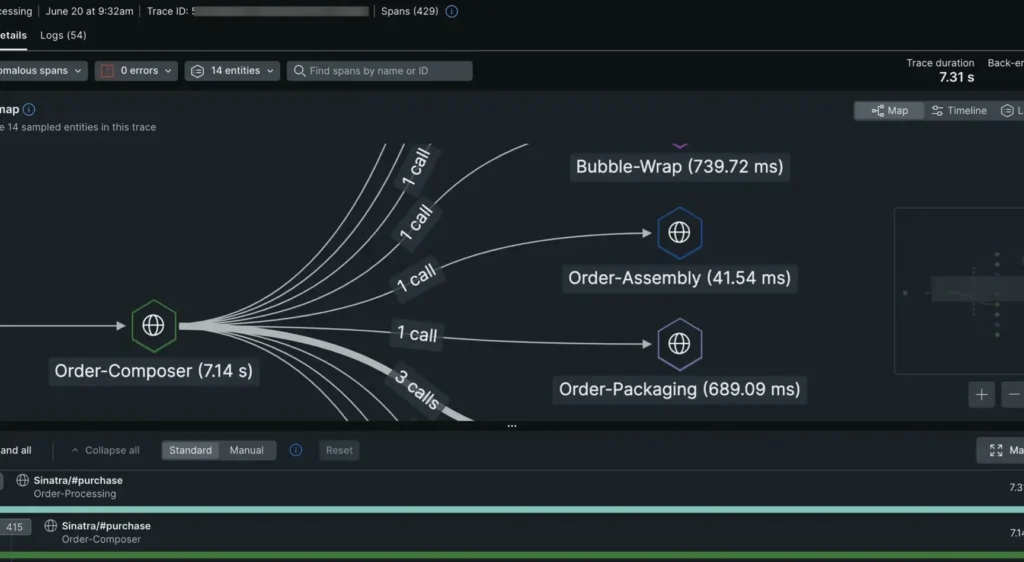
Task: Switch span view to Standard mode
Action: tap(190, 450)
